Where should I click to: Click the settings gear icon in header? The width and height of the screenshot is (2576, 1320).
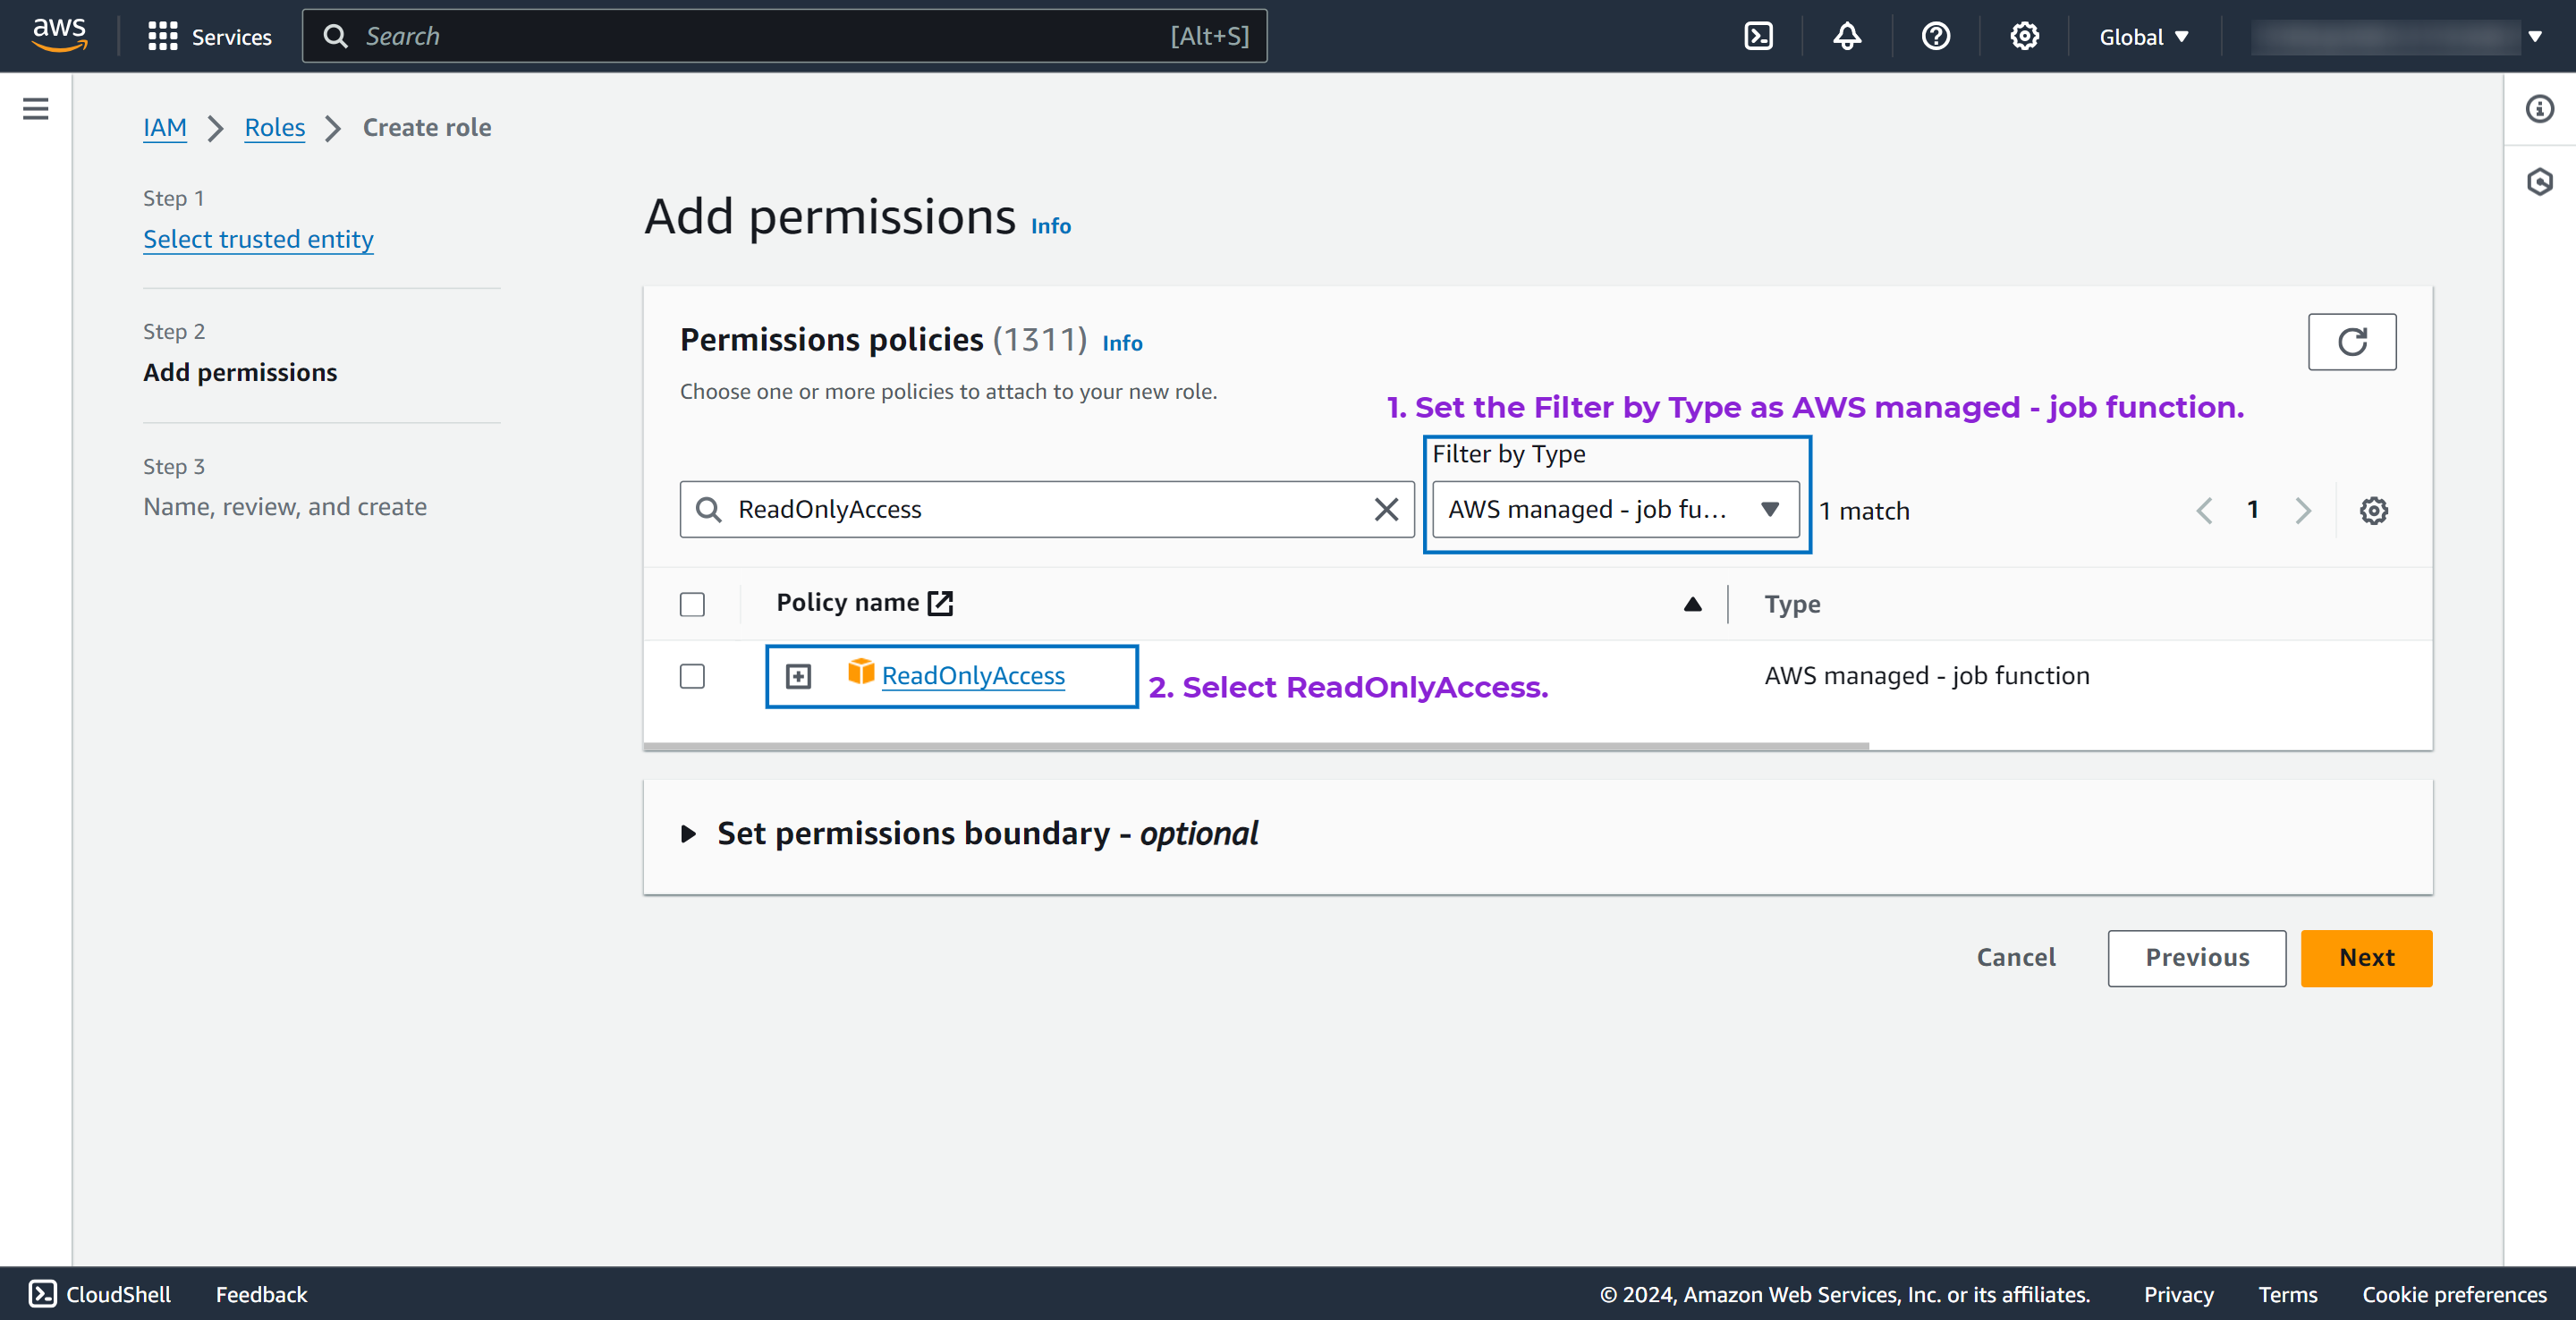(x=2022, y=36)
